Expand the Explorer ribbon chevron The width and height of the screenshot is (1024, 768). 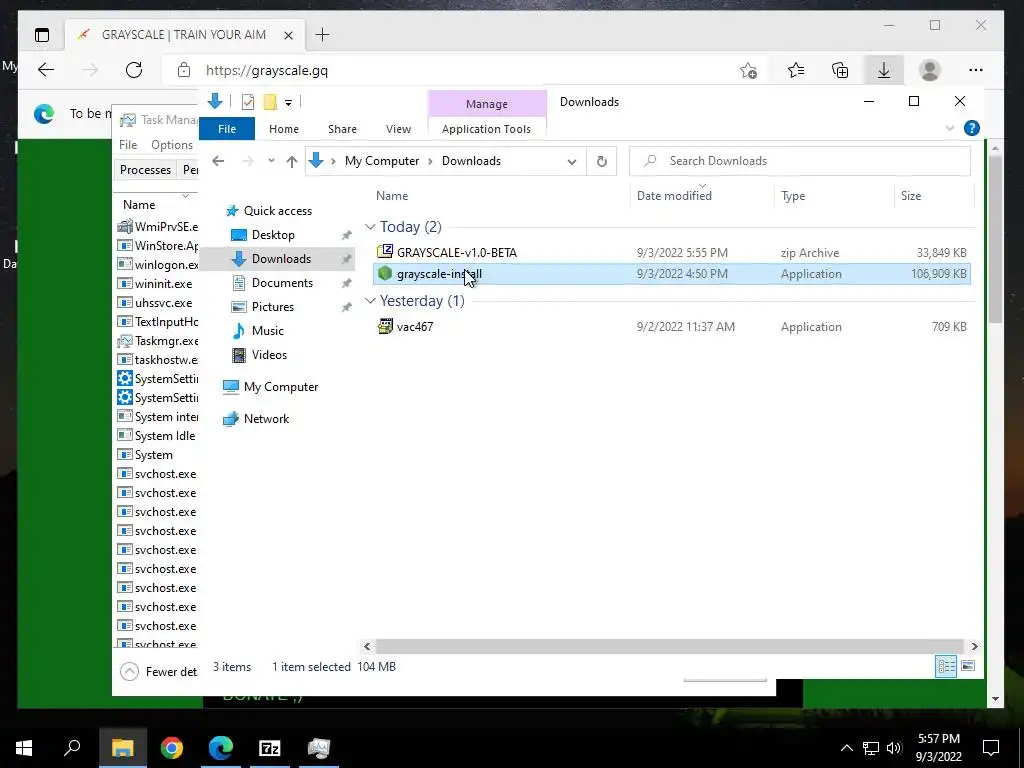(950, 129)
